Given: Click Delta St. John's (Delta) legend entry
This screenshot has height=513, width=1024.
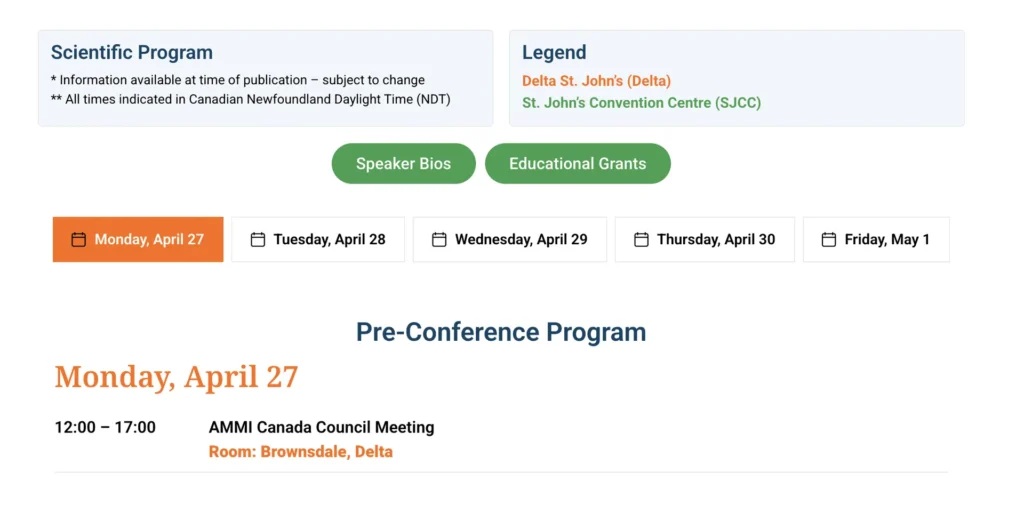Looking at the screenshot, I should pos(596,81).
